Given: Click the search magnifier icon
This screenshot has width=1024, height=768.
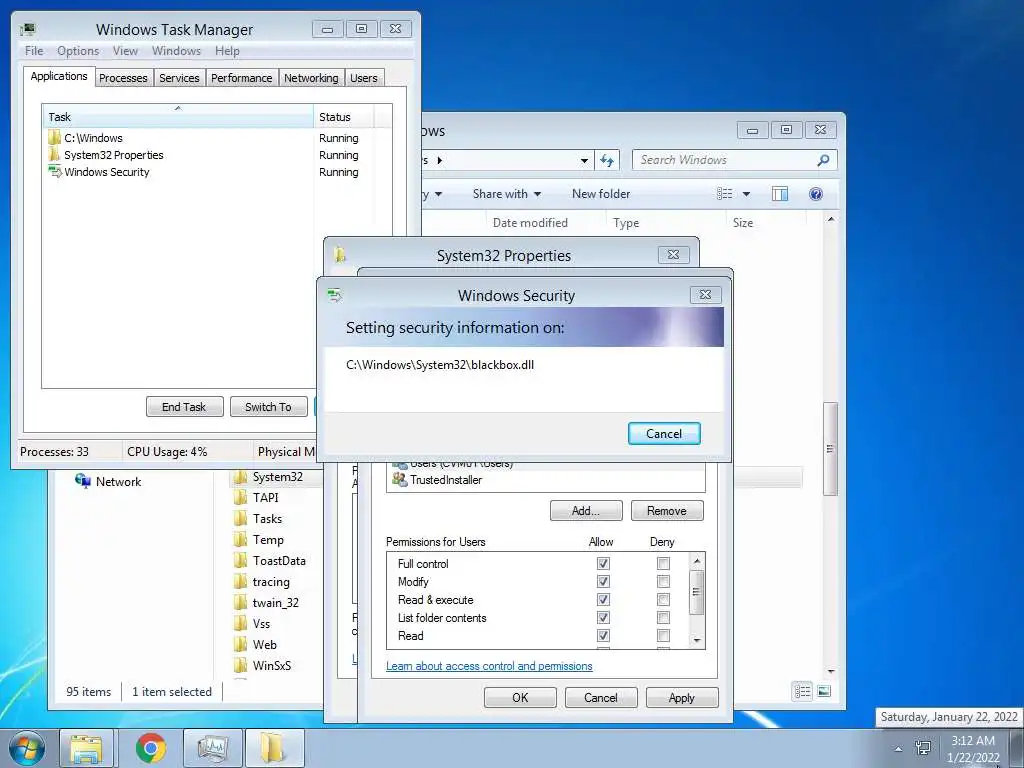Looking at the screenshot, I should [x=824, y=160].
